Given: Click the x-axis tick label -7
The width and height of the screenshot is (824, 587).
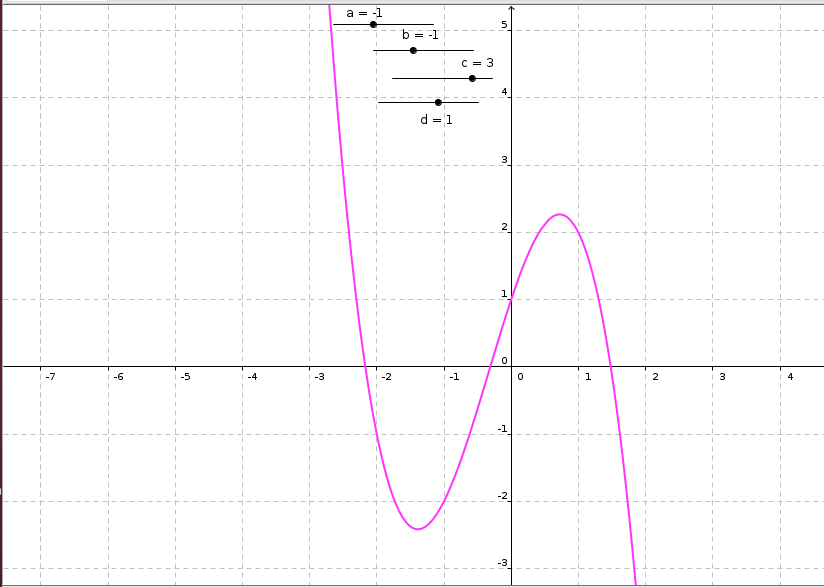Looking at the screenshot, I should coord(49,377).
